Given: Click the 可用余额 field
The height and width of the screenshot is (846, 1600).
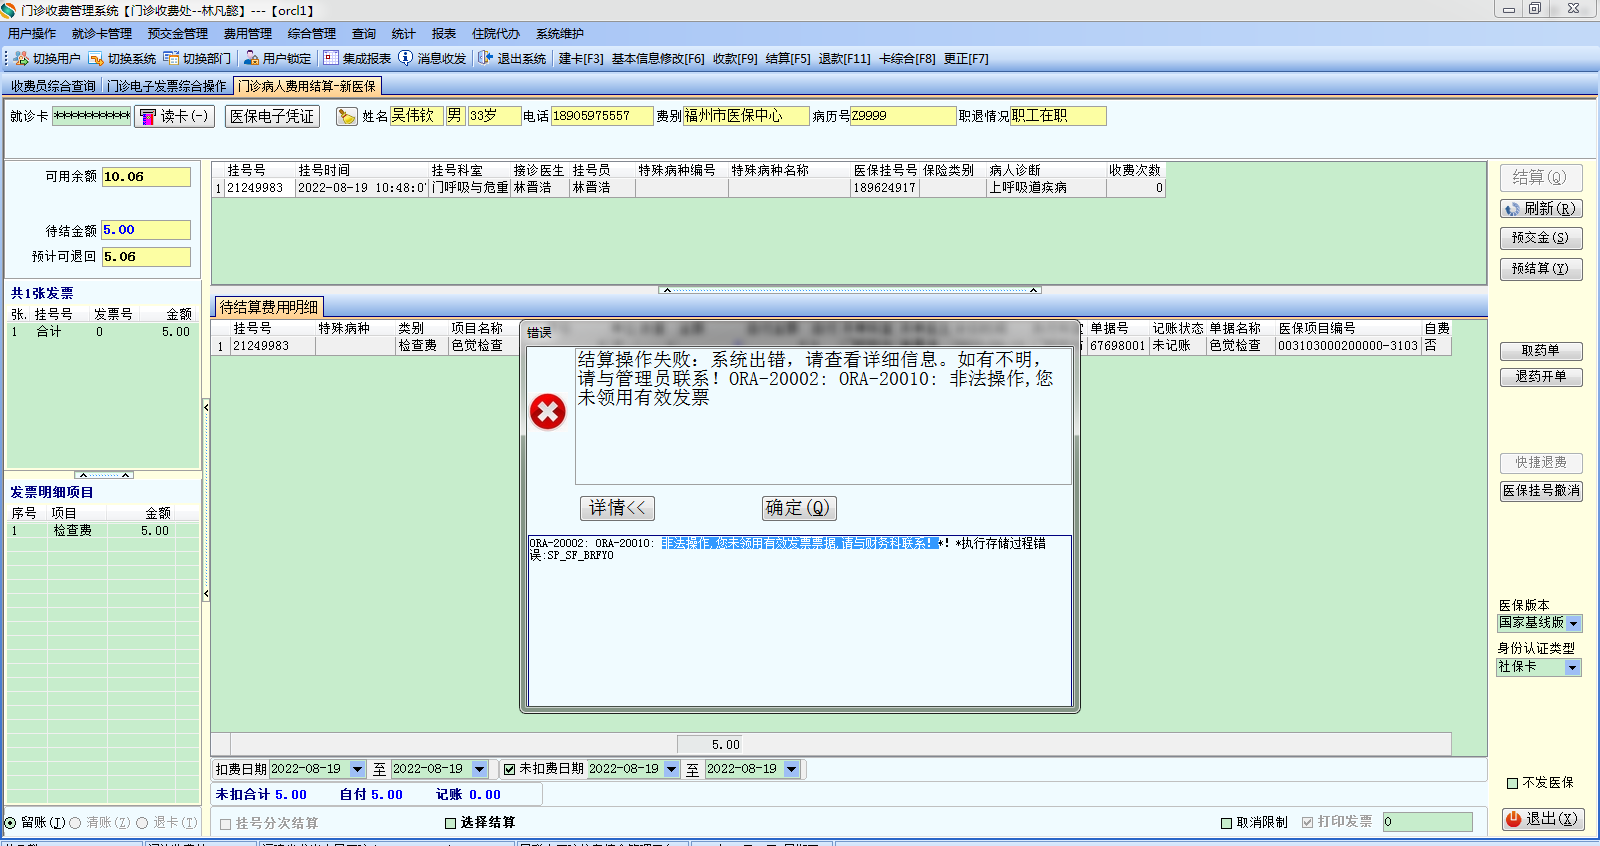Looking at the screenshot, I should click(x=146, y=177).
